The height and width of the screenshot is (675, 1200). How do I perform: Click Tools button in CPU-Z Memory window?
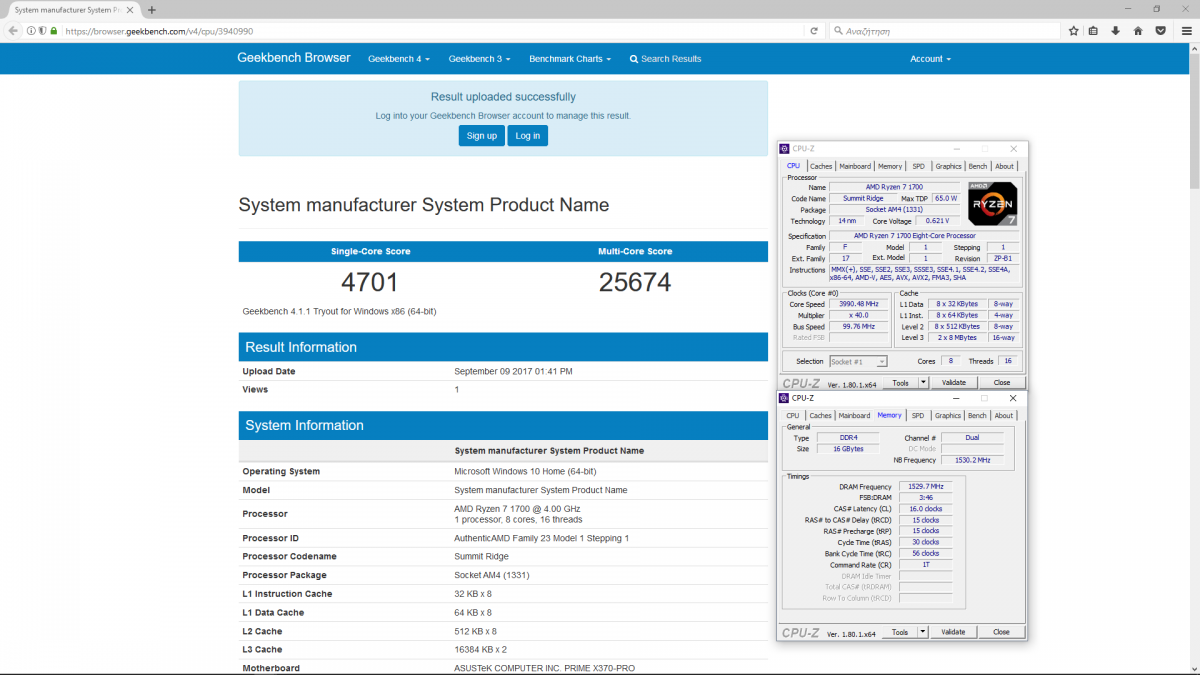click(x=900, y=632)
